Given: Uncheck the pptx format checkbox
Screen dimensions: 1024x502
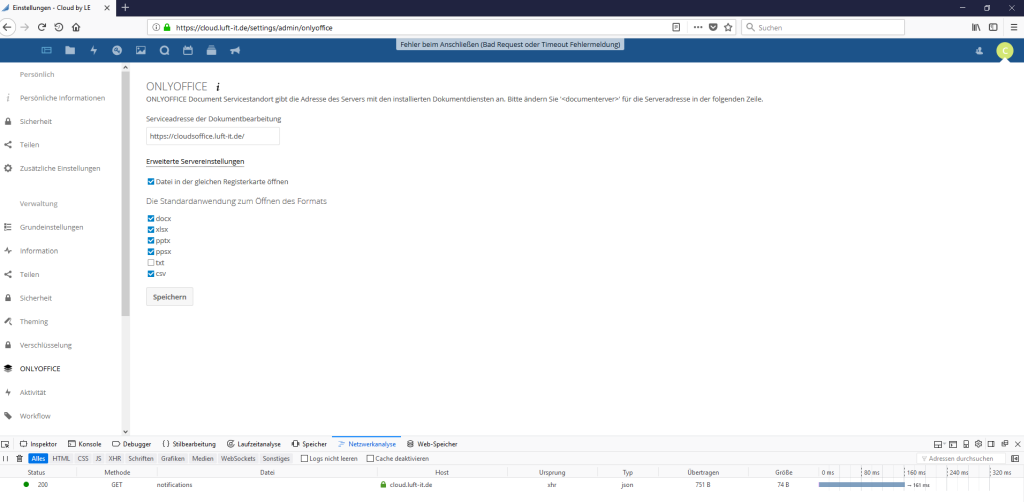Looking at the screenshot, I should [151, 240].
